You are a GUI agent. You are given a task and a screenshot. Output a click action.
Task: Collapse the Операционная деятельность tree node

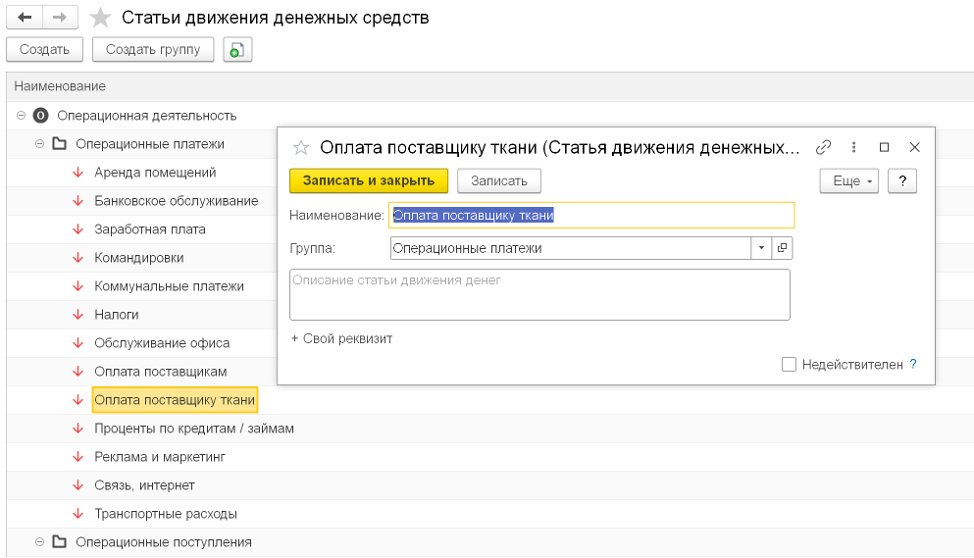point(21,116)
